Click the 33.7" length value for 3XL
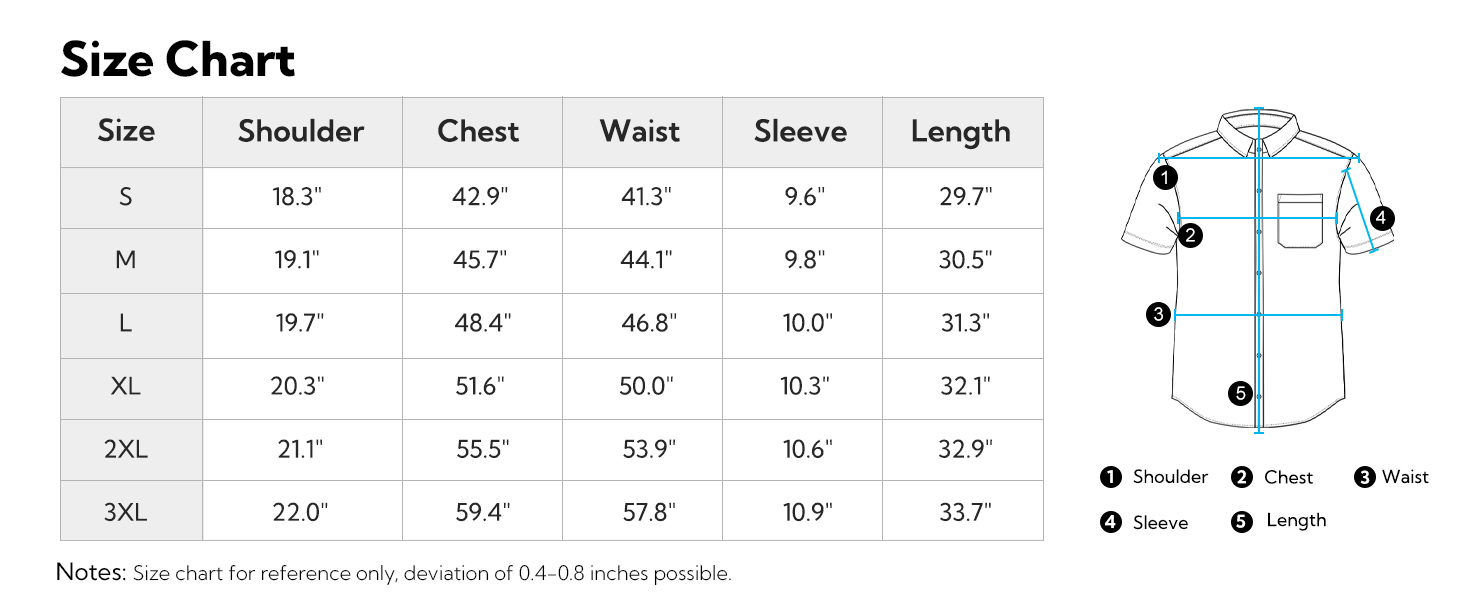The height and width of the screenshot is (600, 1464). (x=965, y=513)
